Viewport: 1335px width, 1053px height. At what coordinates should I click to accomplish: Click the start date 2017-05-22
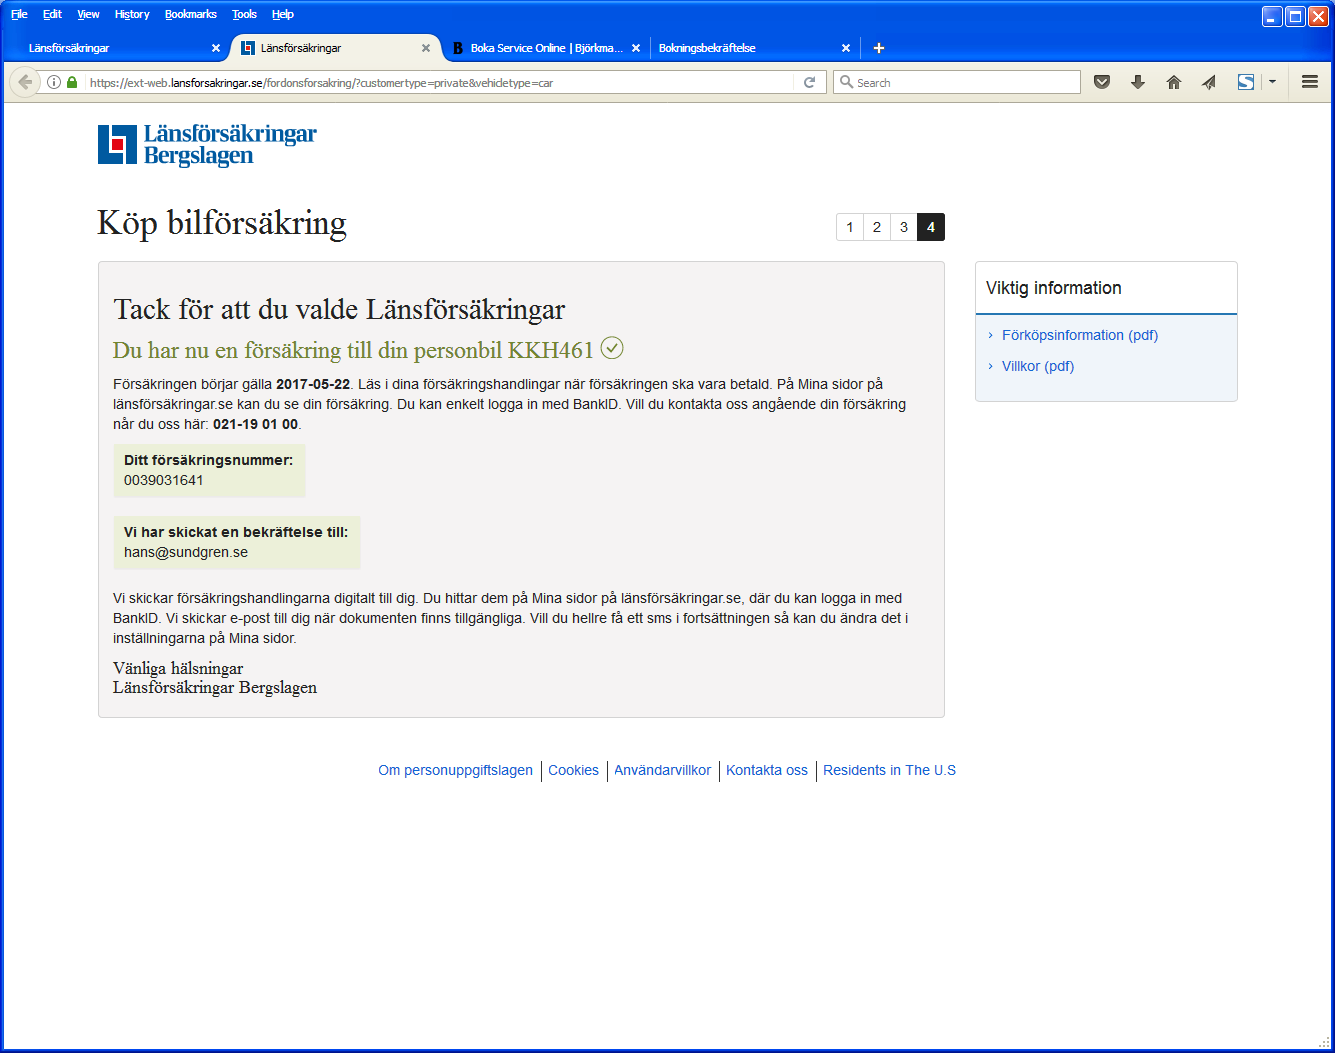[313, 384]
